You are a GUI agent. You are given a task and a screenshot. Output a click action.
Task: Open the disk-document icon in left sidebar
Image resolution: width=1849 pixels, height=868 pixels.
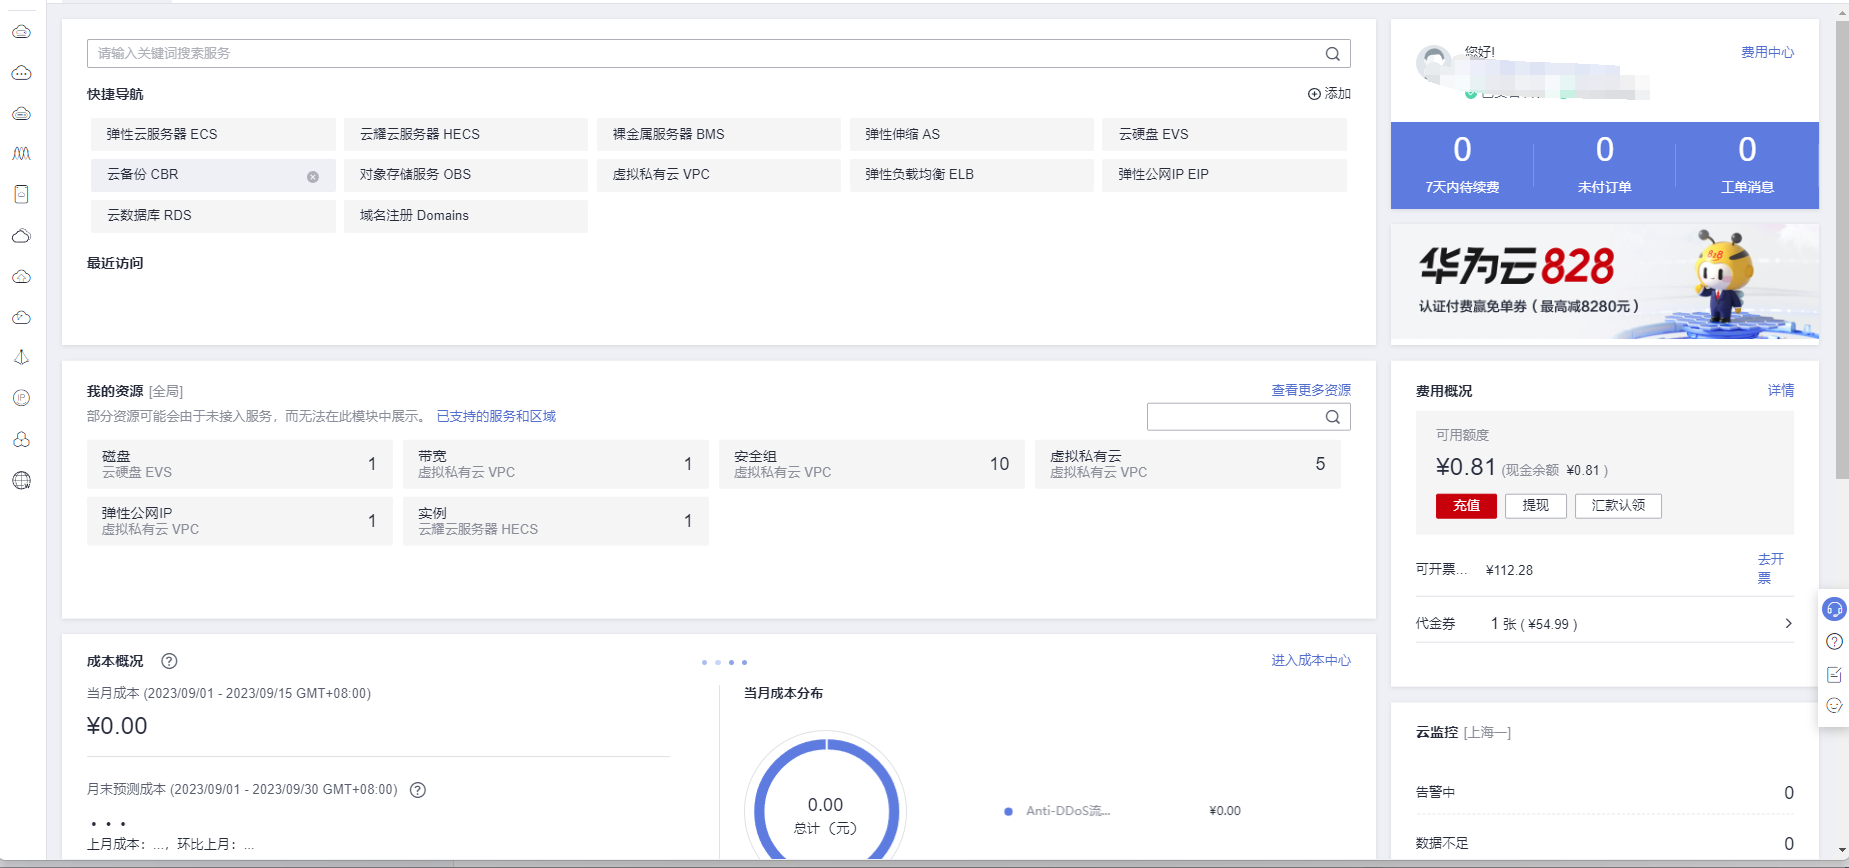(21, 194)
